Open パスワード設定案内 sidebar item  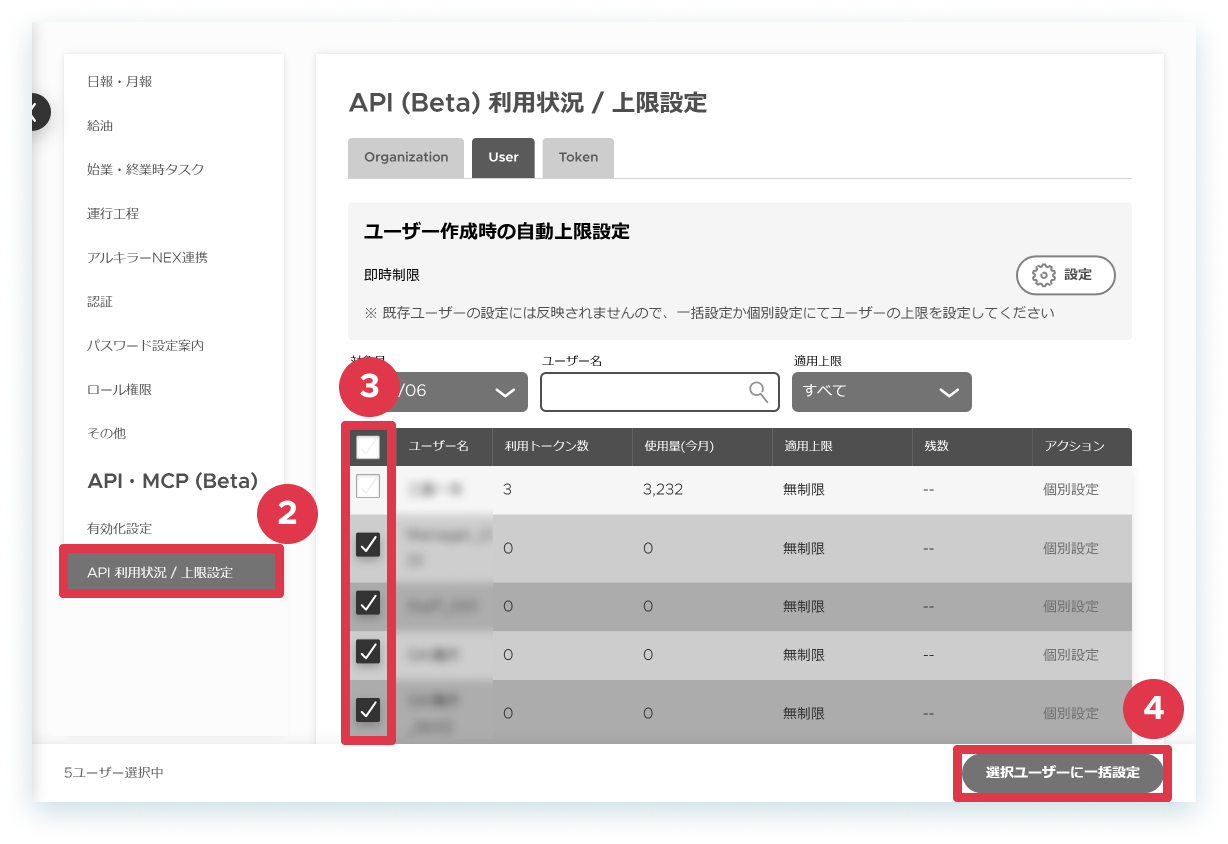point(146,345)
